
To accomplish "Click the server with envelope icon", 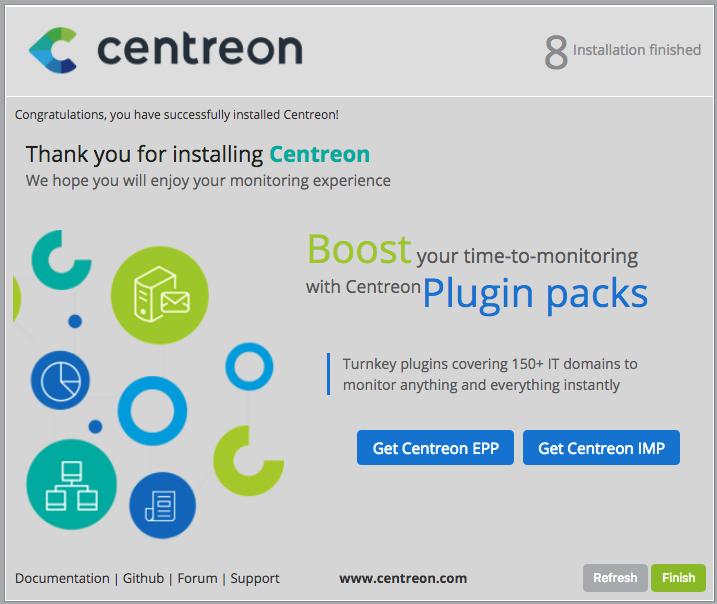I will click(160, 295).
